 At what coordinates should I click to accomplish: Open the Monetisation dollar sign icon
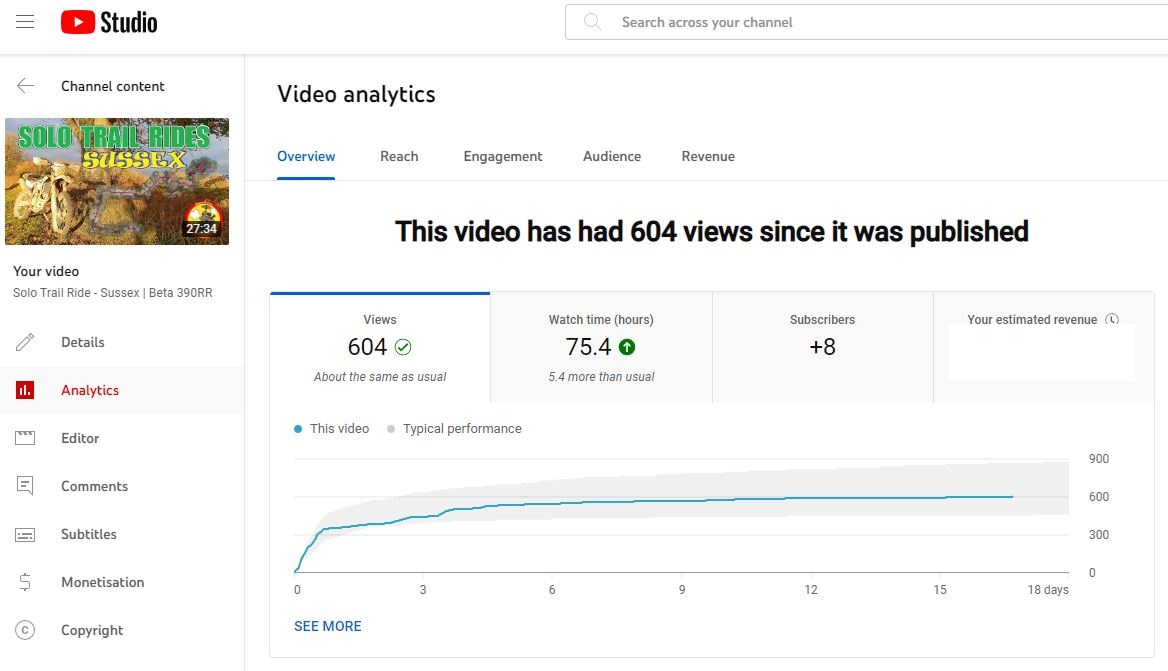pos(25,582)
